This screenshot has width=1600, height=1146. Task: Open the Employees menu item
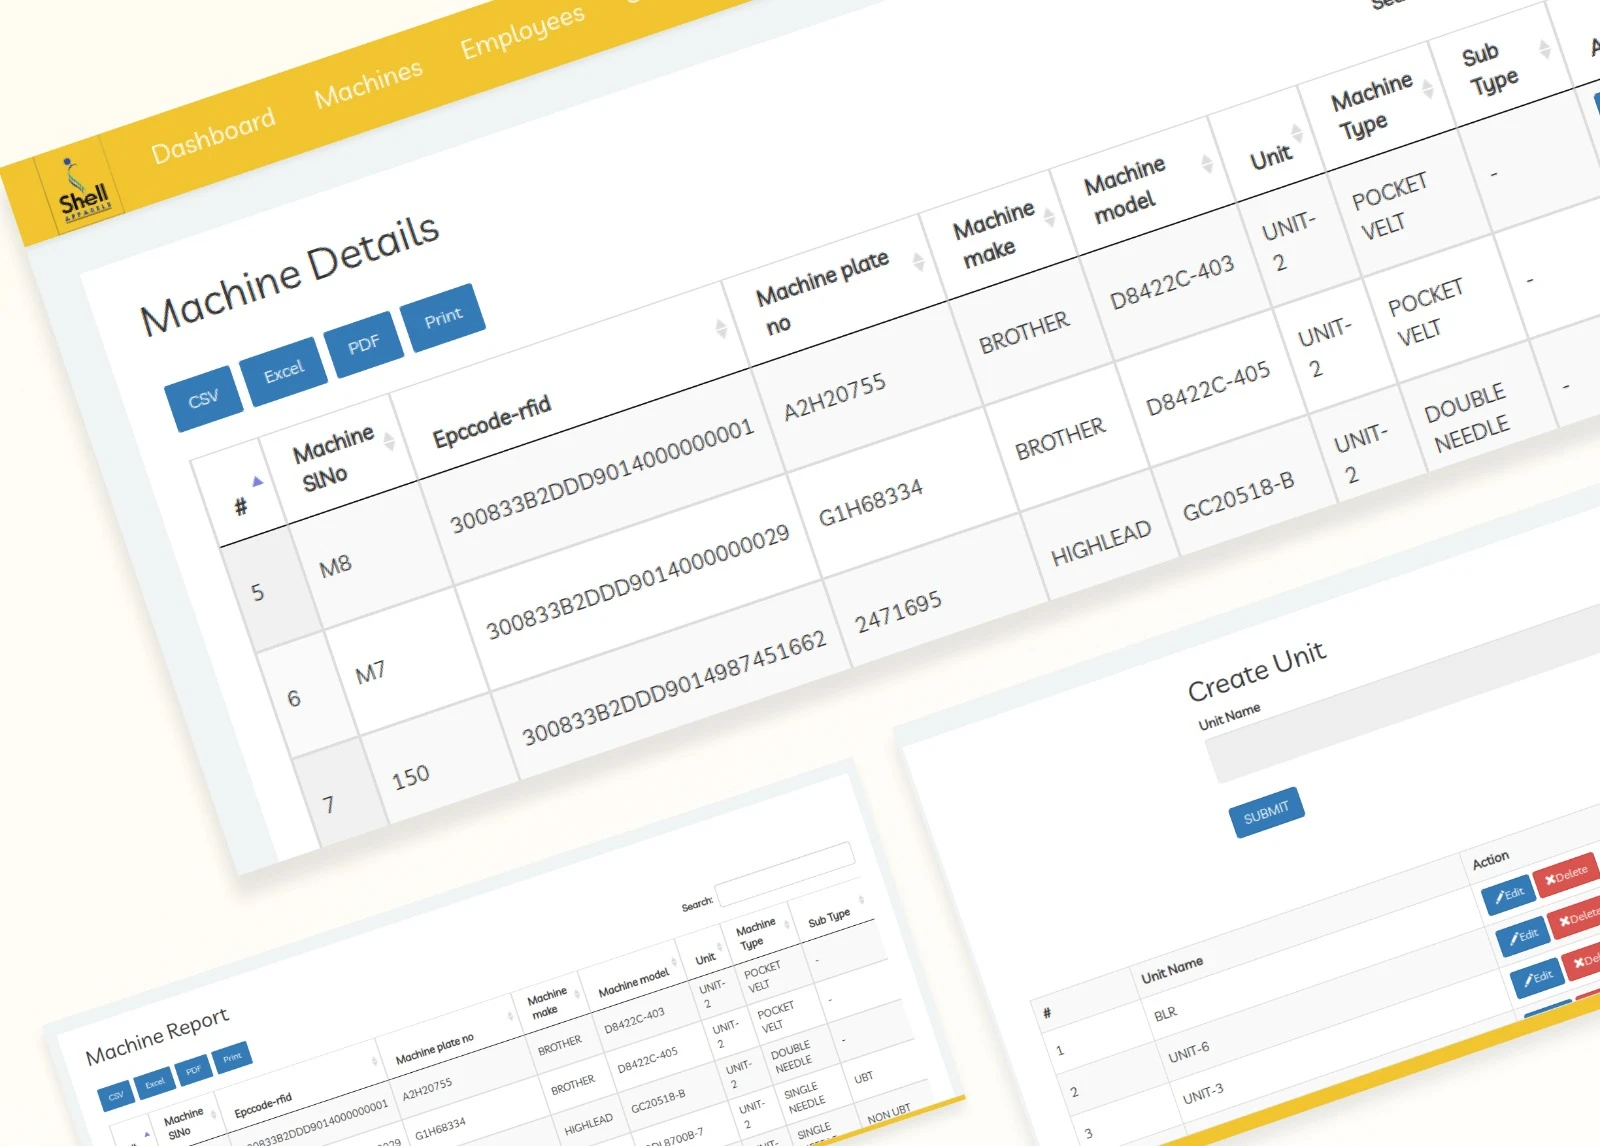(x=522, y=32)
